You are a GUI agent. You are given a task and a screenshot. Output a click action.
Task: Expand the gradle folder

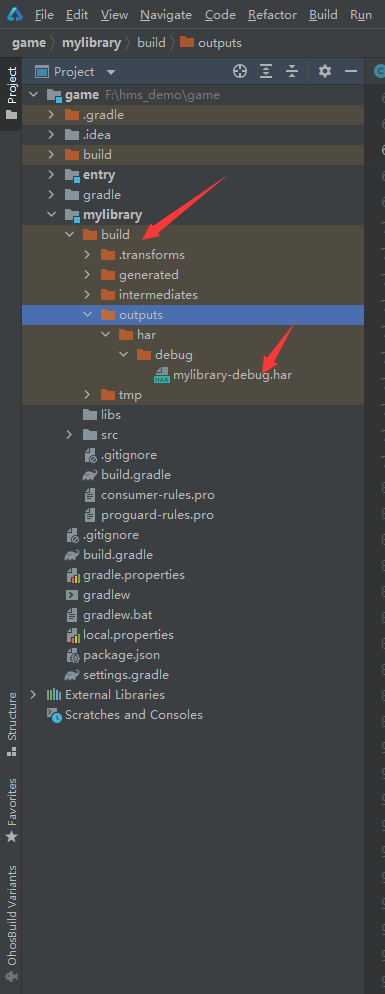(51, 195)
